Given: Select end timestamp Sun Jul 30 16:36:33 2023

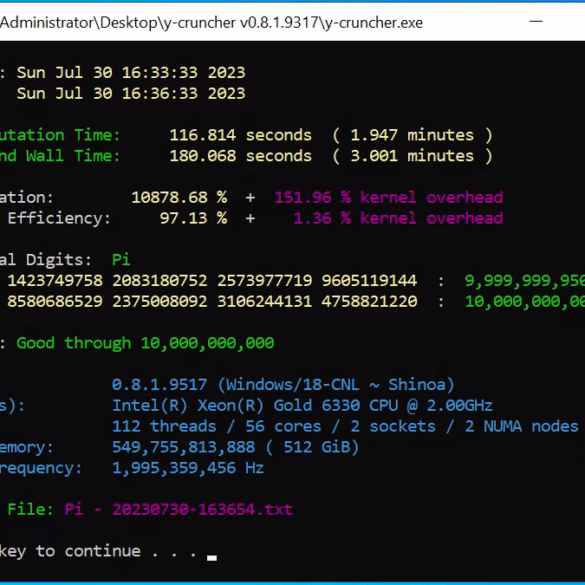Looking at the screenshot, I should click(131, 93).
